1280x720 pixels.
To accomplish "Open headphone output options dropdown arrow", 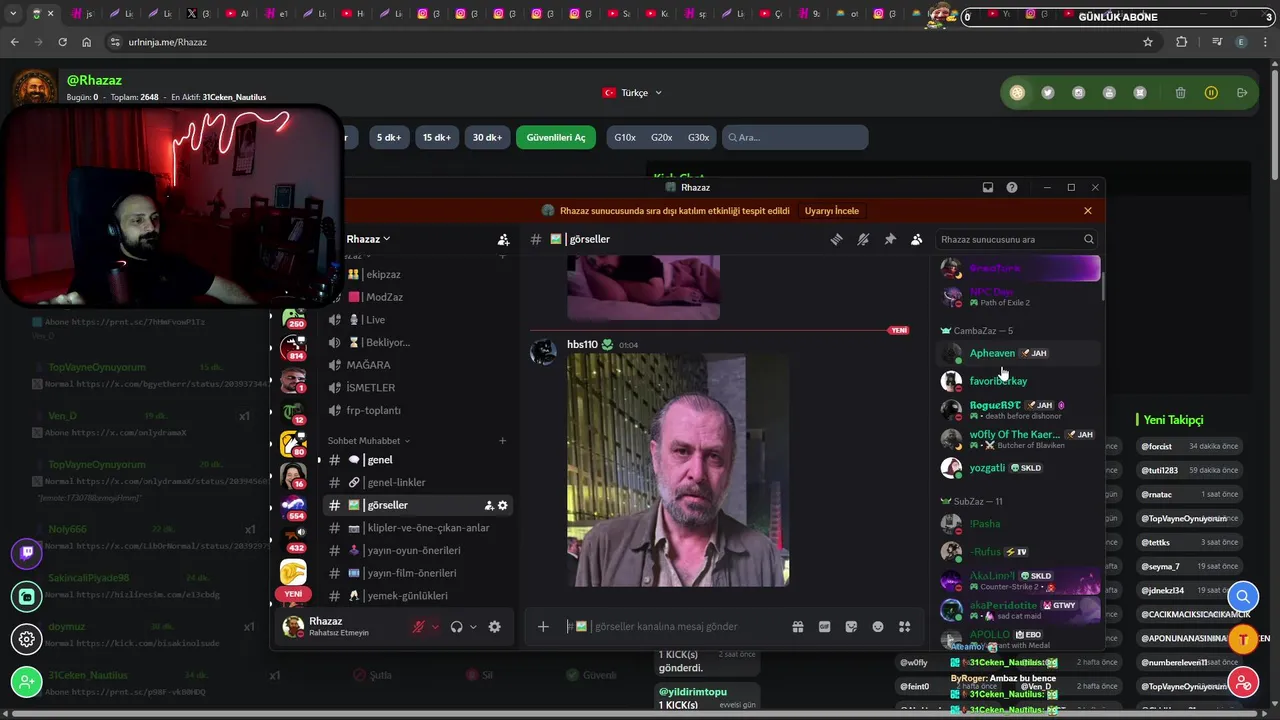I will 473,627.
